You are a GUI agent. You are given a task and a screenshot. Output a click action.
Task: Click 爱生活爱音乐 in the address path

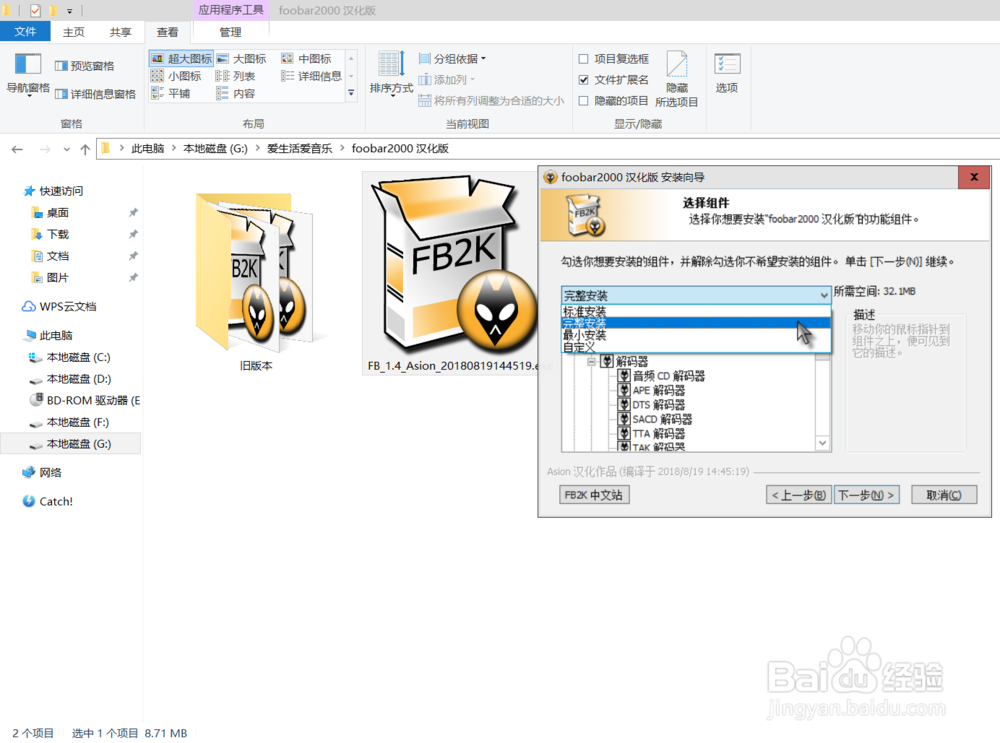click(x=300, y=149)
